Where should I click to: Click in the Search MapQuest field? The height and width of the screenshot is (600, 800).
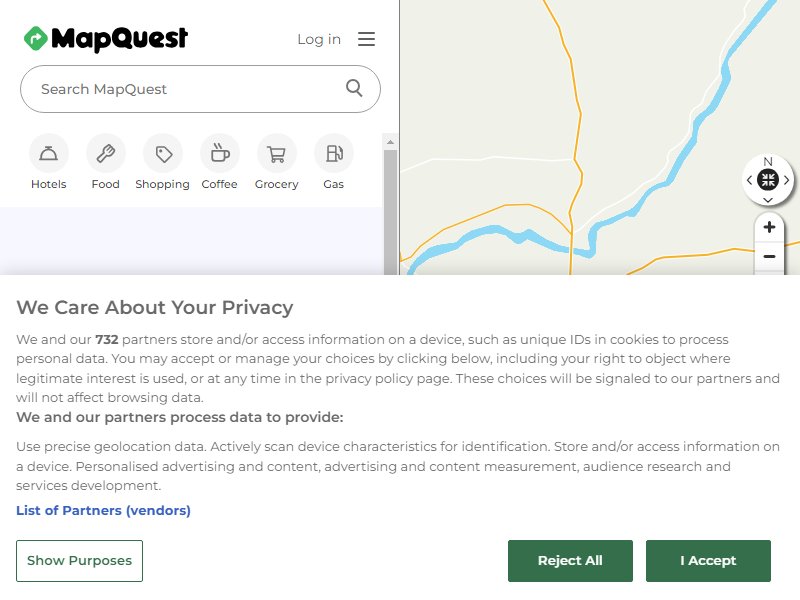(x=189, y=89)
